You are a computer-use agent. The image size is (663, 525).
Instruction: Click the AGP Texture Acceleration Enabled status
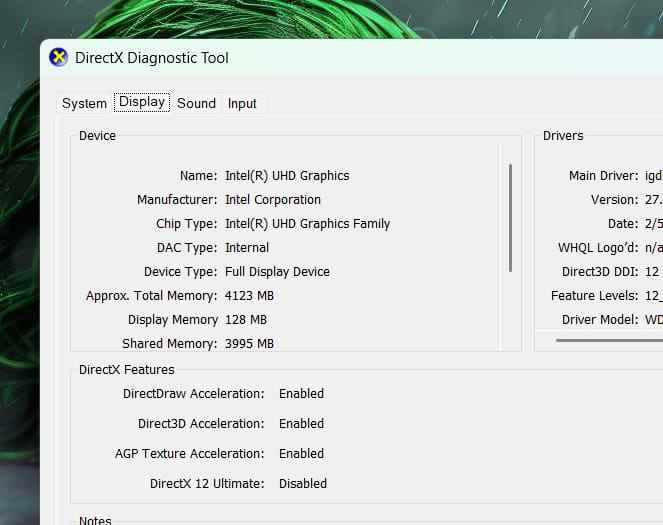coord(301,454)
